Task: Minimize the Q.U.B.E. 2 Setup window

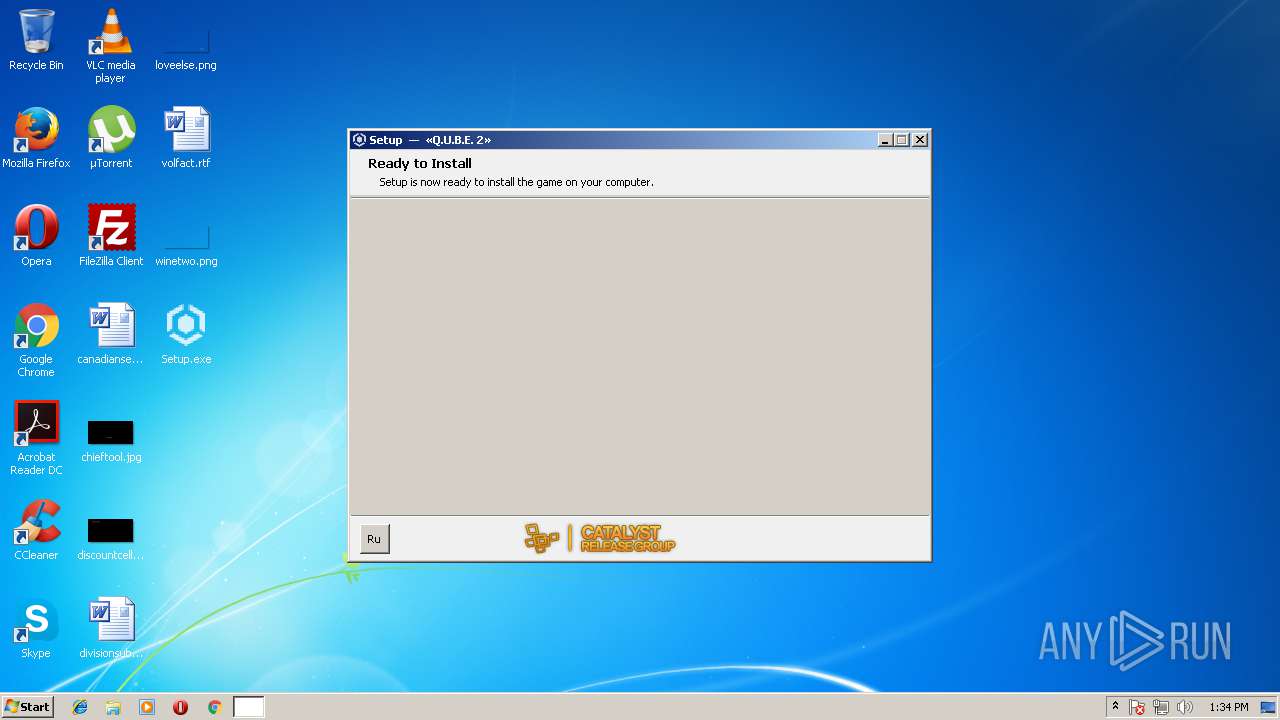Action: pos(885,140)
